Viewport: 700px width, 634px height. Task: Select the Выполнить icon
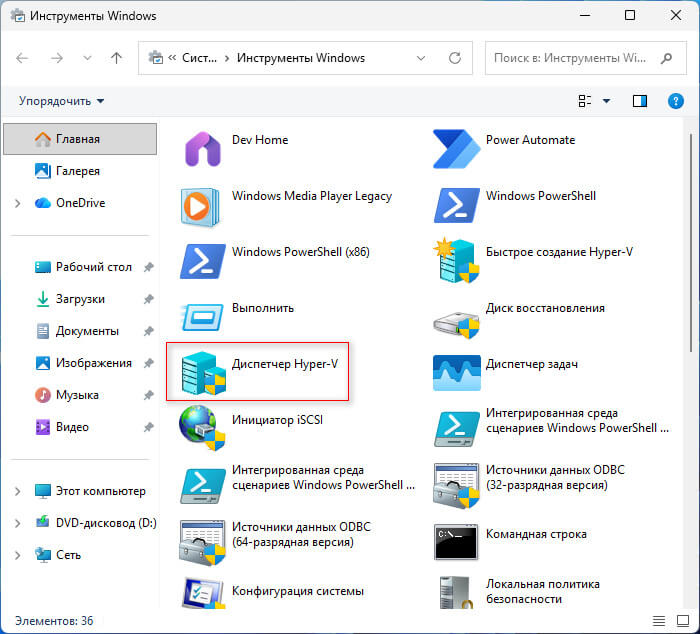(x=202, y=317)
